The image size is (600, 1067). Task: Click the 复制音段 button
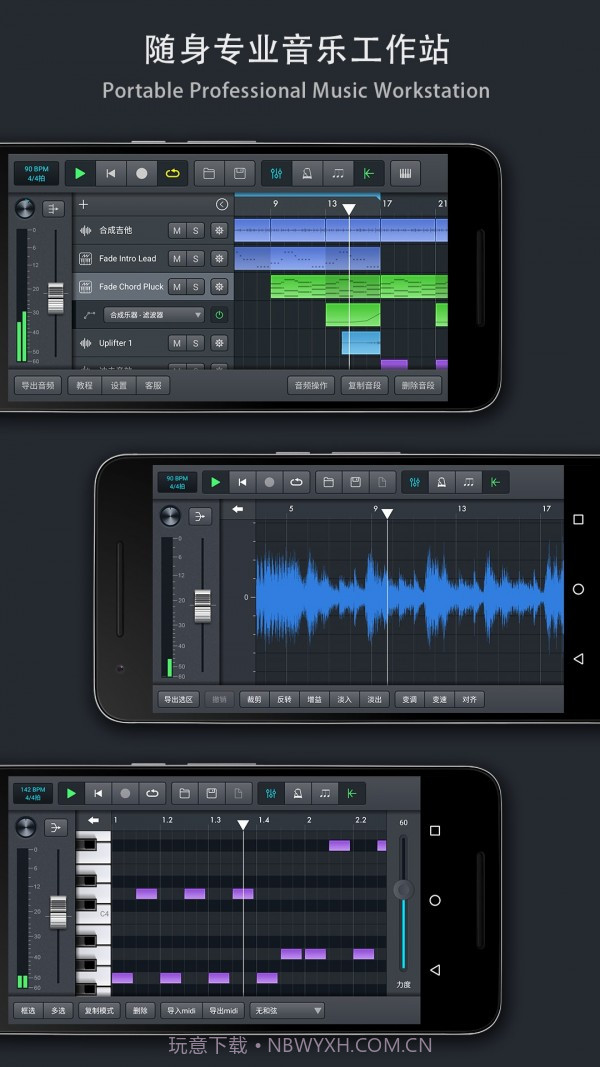364,385
